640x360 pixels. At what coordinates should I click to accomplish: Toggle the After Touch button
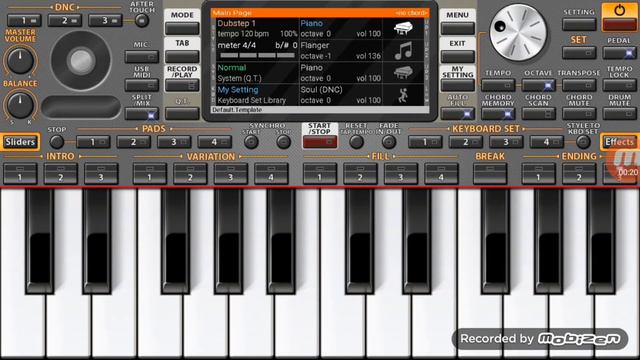(142, 20)
